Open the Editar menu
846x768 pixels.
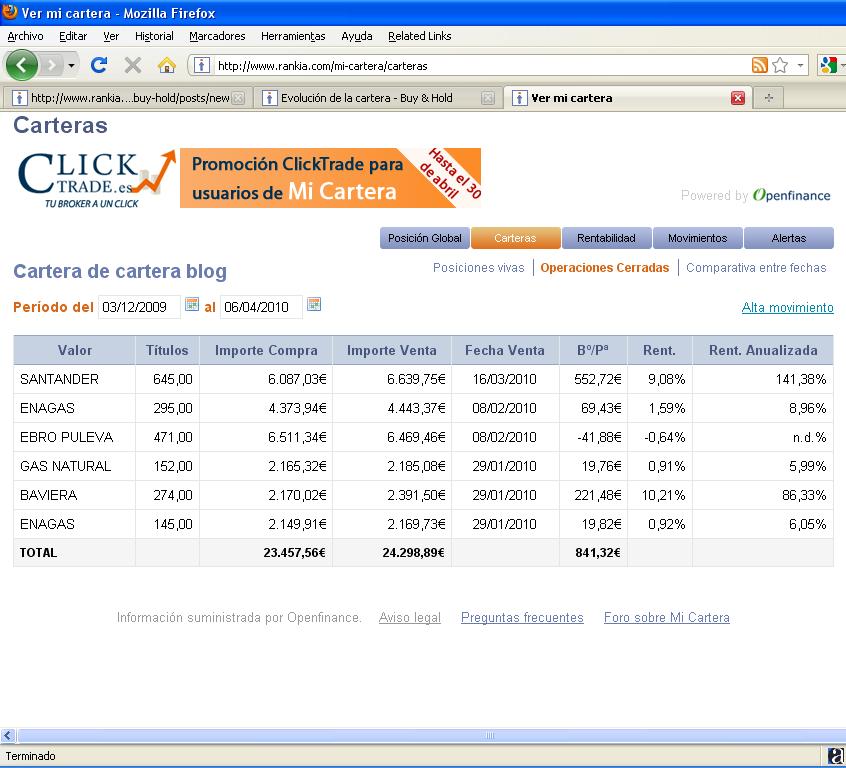(73, 36)
